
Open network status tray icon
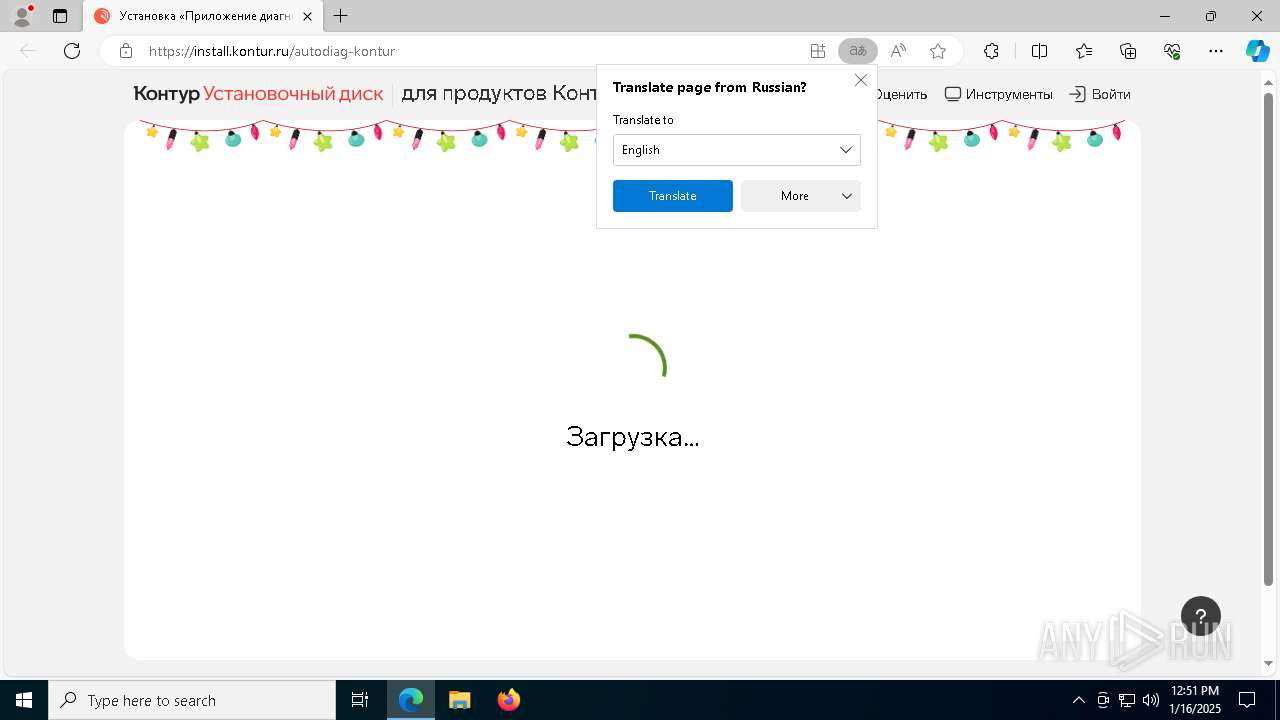(x=1127, y=700)
